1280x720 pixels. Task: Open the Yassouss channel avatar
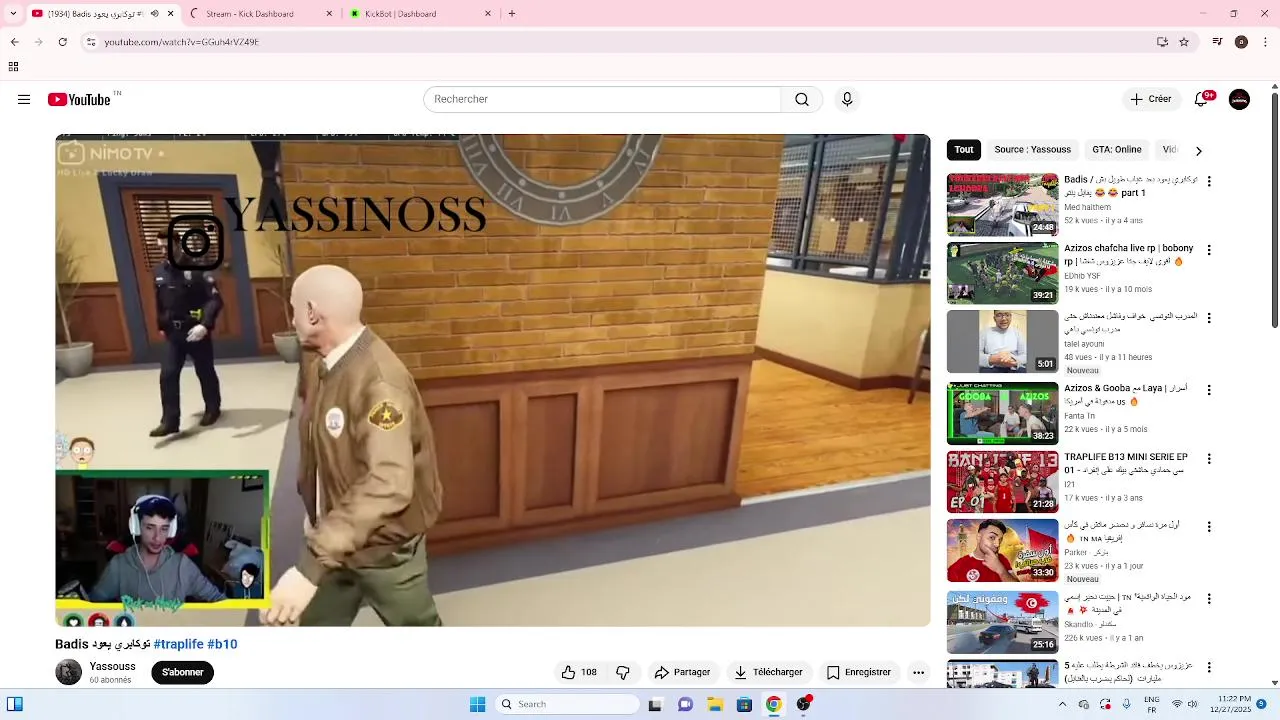68,672
